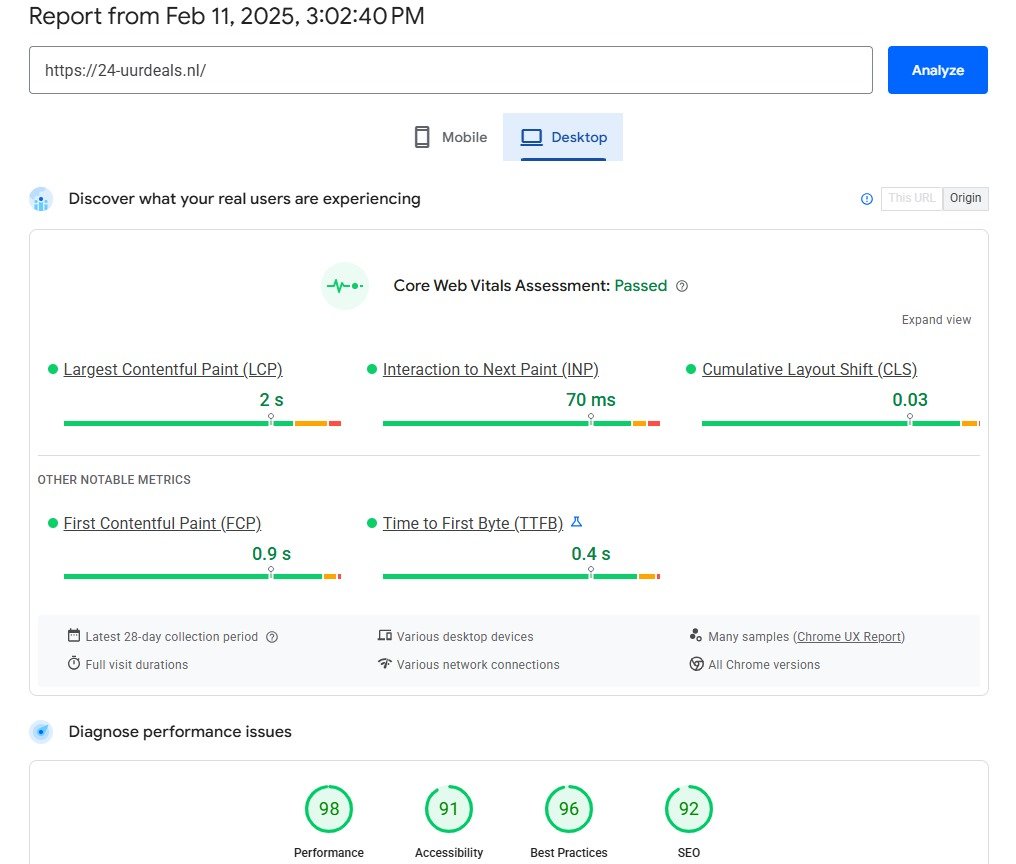Click inside the URL input field
The image size is (1016, 864).
click(x=450, y=70)
